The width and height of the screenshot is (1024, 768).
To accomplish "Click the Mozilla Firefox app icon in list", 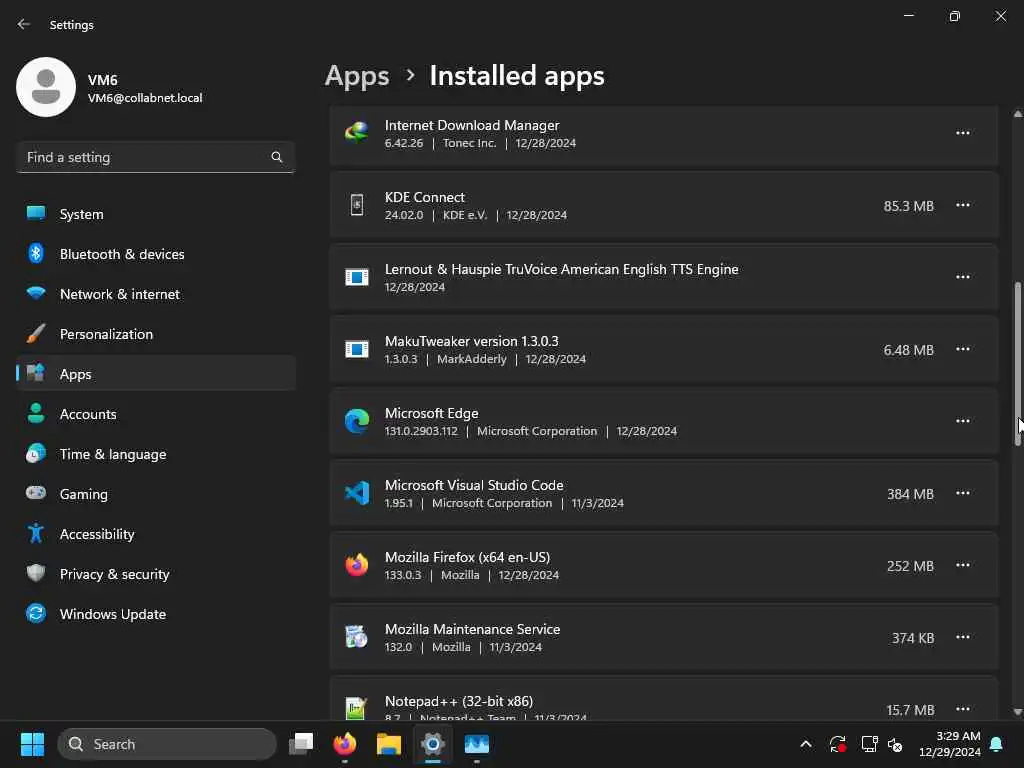I will point(357,565).
